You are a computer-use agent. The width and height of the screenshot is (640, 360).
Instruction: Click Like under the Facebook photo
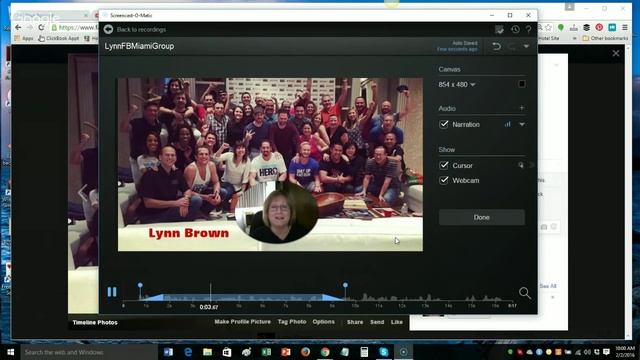pos(397,322)
